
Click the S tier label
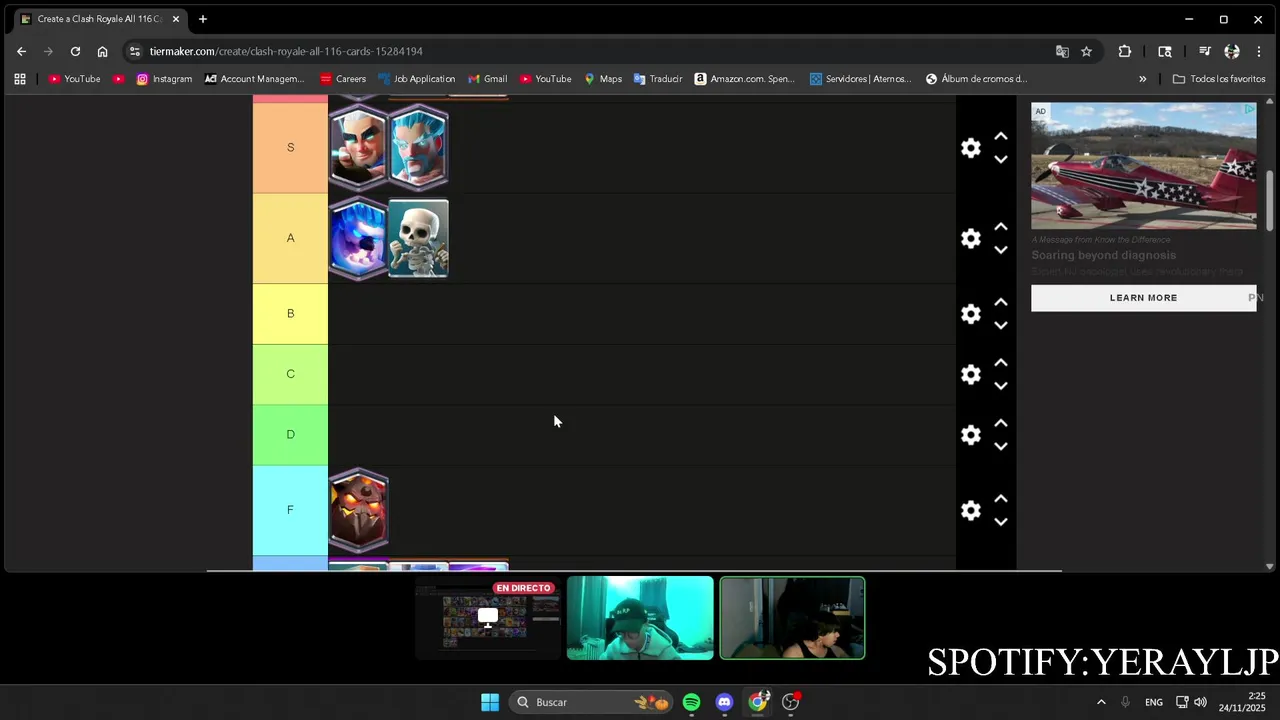point(290,148)
